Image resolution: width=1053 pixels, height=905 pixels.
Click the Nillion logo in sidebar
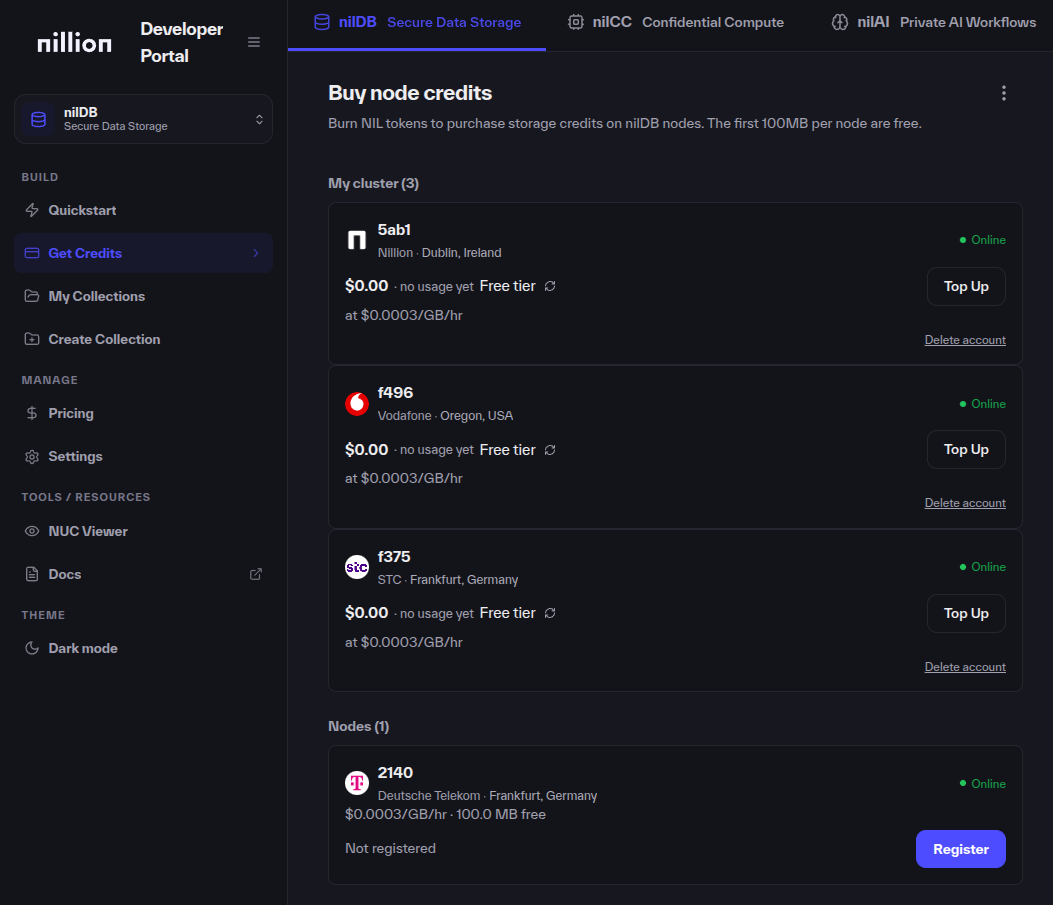(x=74, y=42)
